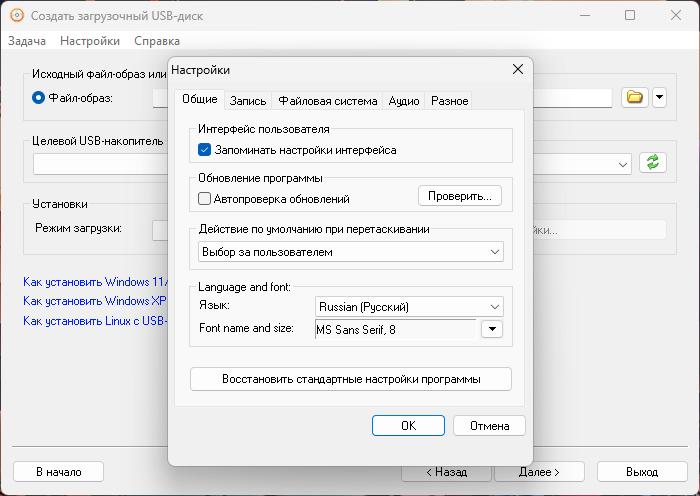Enable "Автопроверка обновлений" checkbox
700x496 pixels.
(204, 198)
